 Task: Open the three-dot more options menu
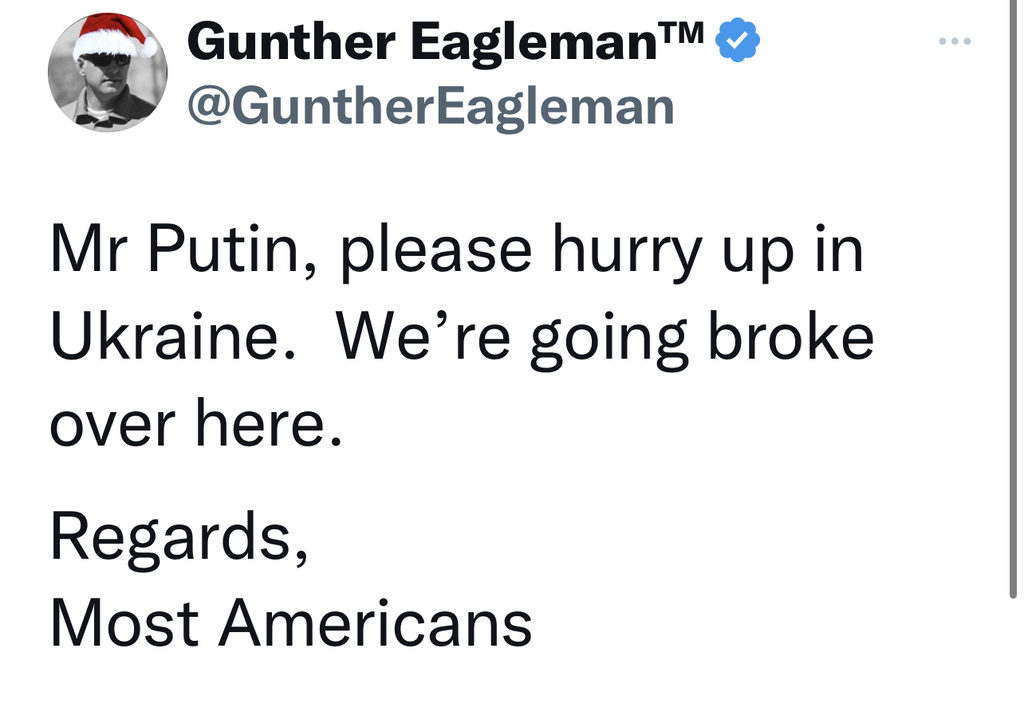click(954, 41)
